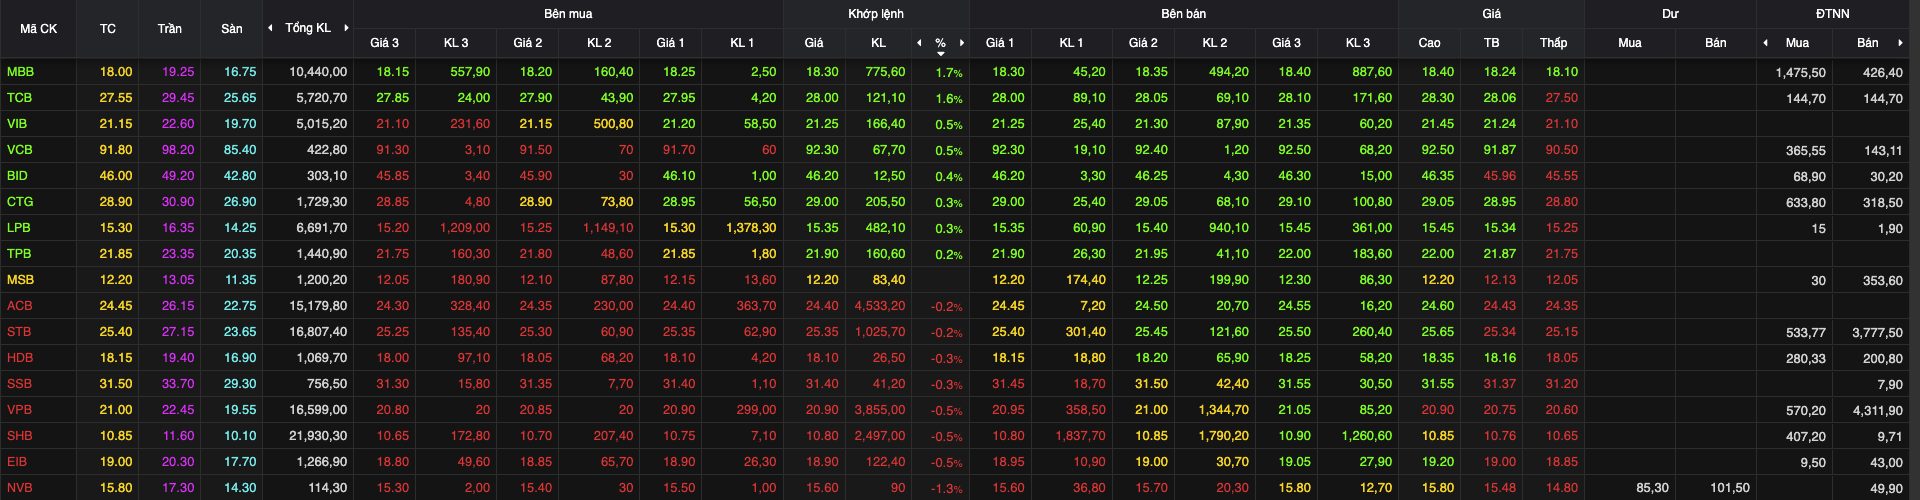
Task: Click left arrow beside % column header
Action: pyautogui.click(x=919, y=43)
